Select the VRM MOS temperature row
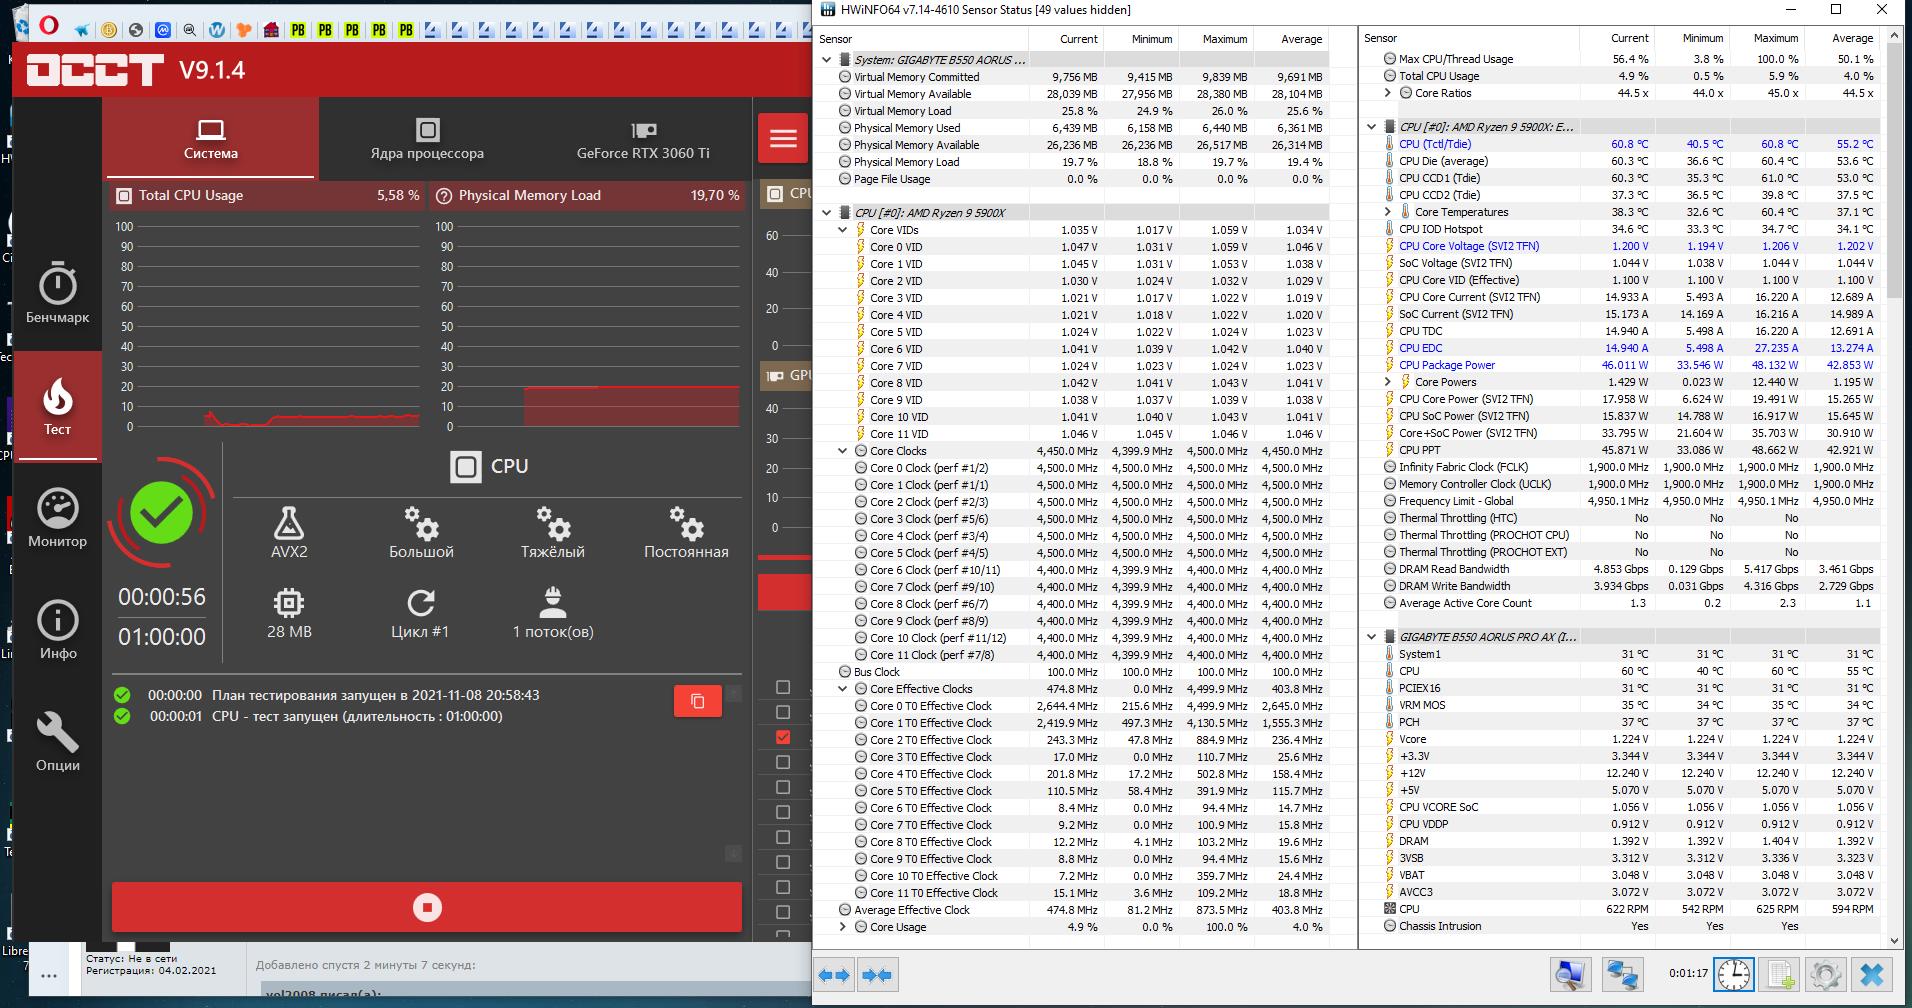Screen dimensions: 1912x1008 click(1621, 705)
